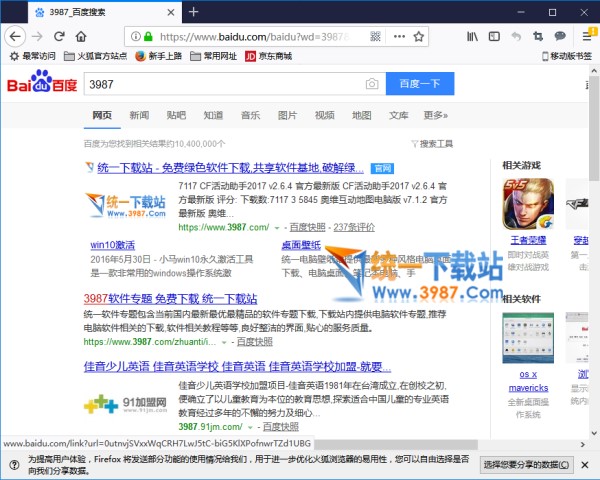Viewport: 600px width, 480px height.
Task: Open dropdown arrow beside www.3987.com result
Action: click(278, 227)
